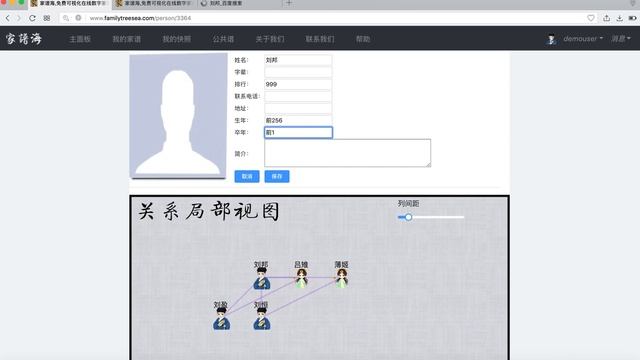The image size is (640, 360).
Task: Open a new browser tab
Action: click(x=289, y=3)
